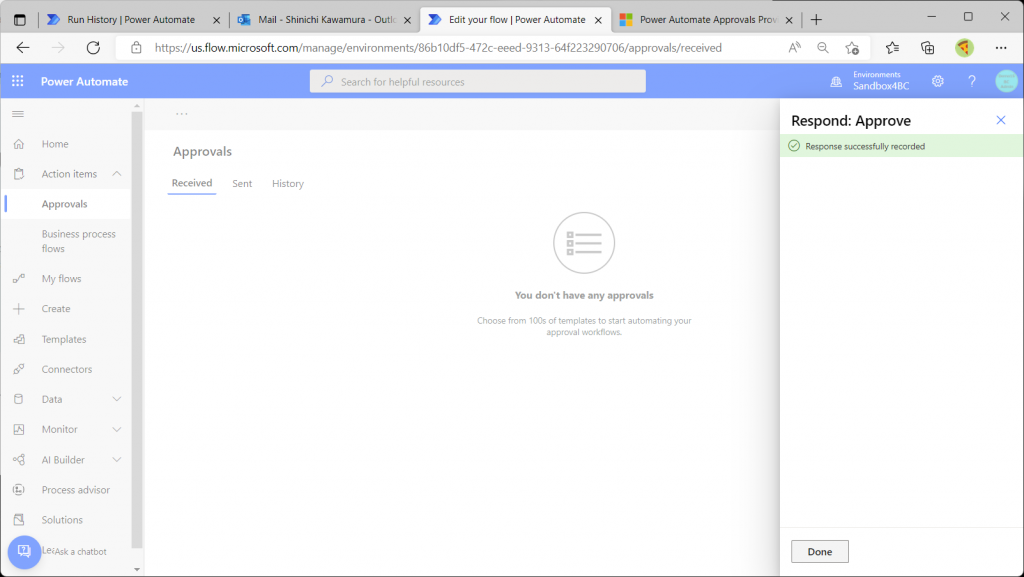This screenshot has width=1024, height=577.
Task: Click sidebar scrollbar down arrow
Action: pyautogui.click(x=136, y=569)
